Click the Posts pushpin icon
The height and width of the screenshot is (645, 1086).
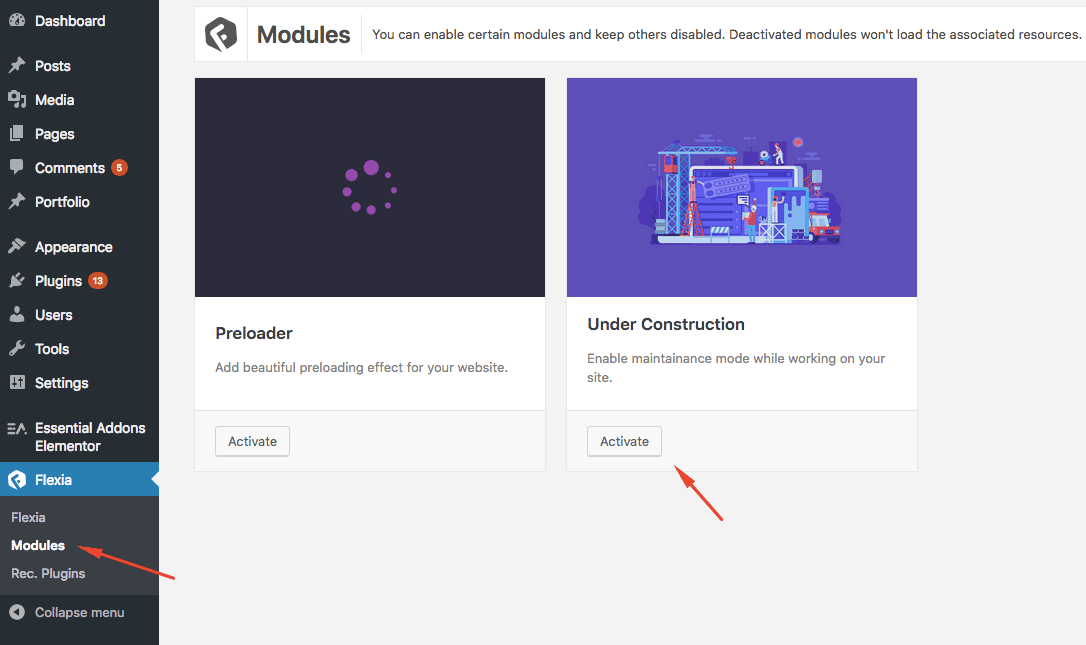pos(17,65)
